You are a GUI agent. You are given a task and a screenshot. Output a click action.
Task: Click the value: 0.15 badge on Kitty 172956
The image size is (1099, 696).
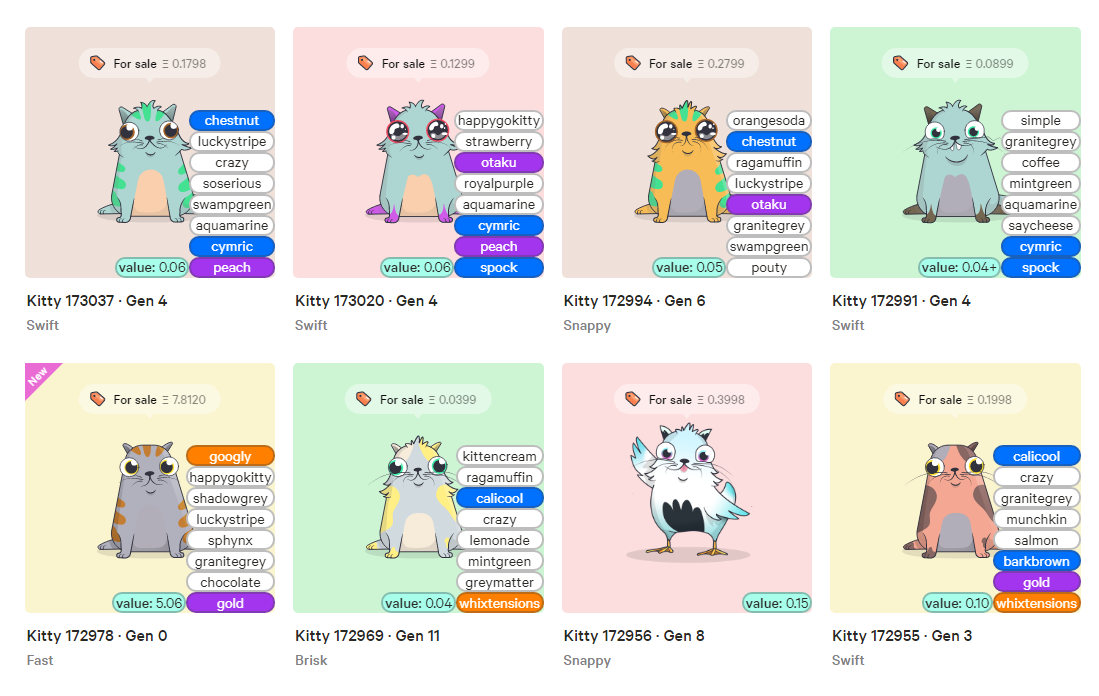pyautogui.click(x=777, y=603)
